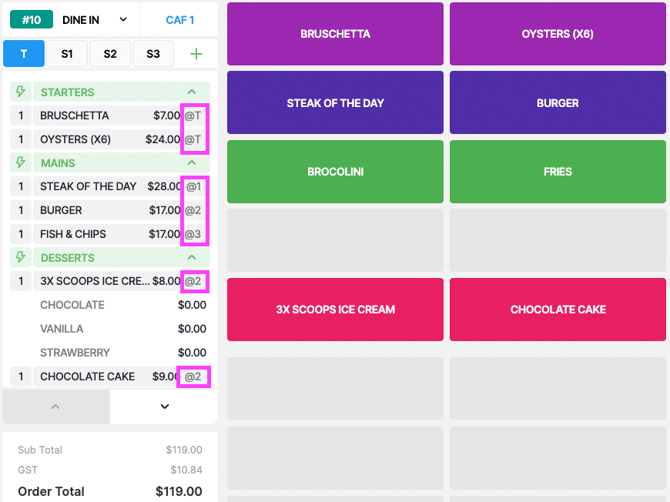Screen dimensions: 670x502
Task: Click the order list down arrow
Action: point(165,406)
